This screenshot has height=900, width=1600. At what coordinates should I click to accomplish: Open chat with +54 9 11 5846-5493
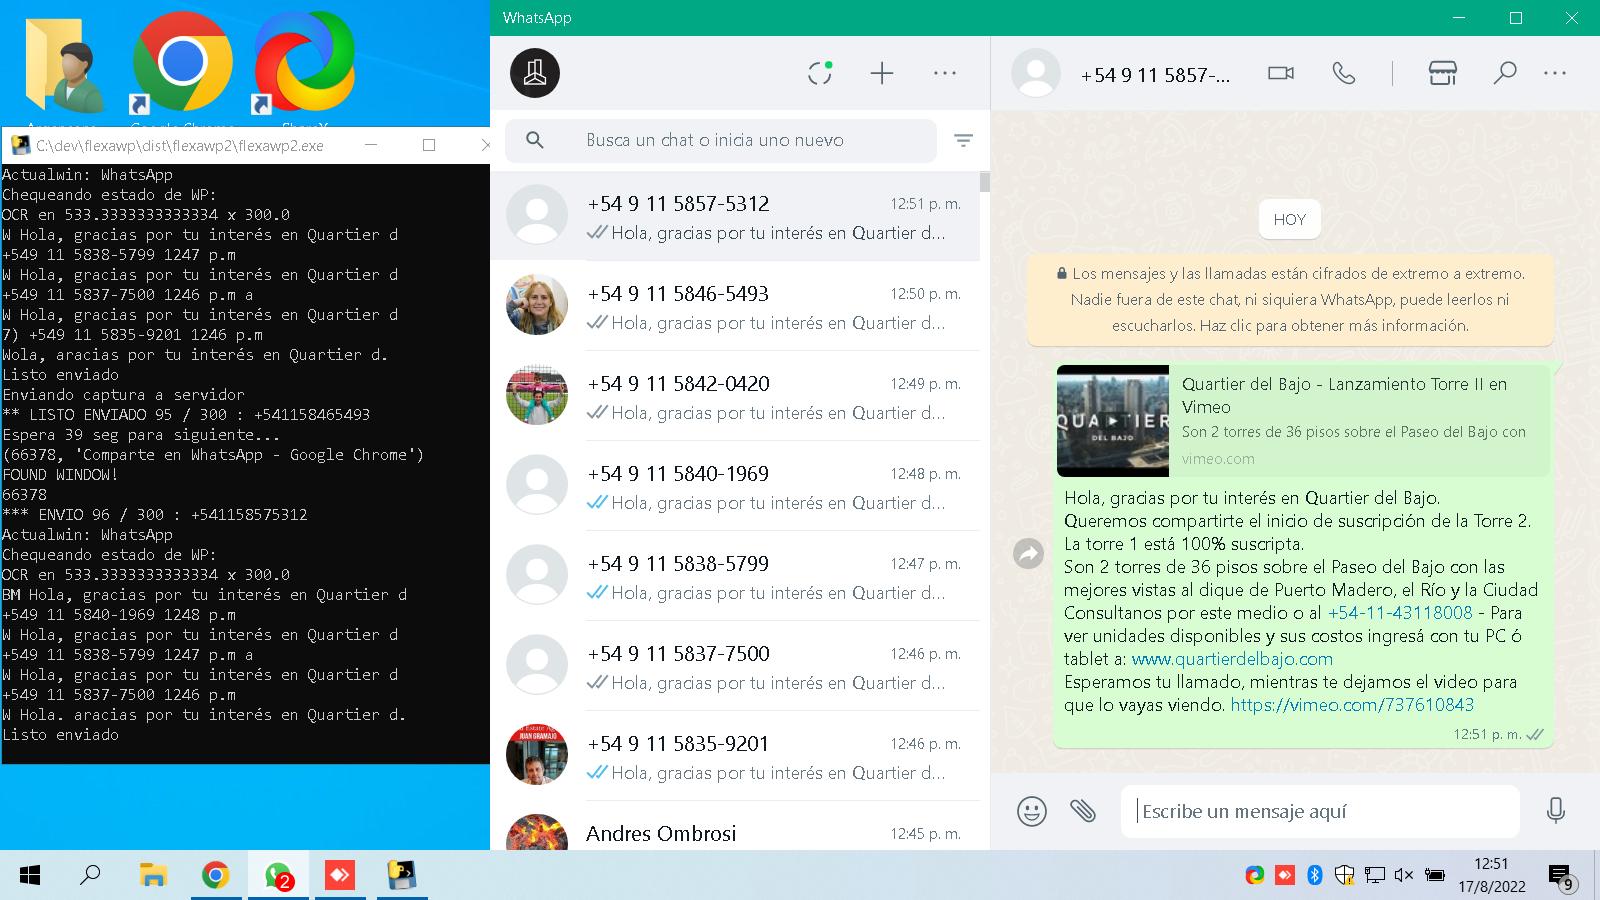735,306
